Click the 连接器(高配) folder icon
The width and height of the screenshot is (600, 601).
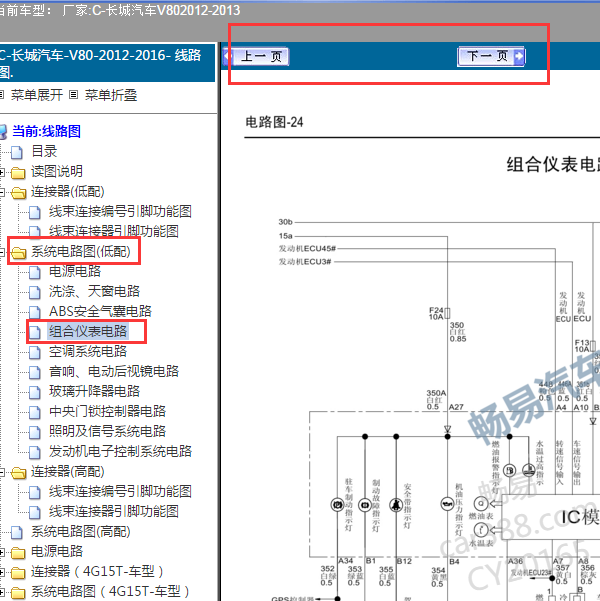click(x=18, y=473)
